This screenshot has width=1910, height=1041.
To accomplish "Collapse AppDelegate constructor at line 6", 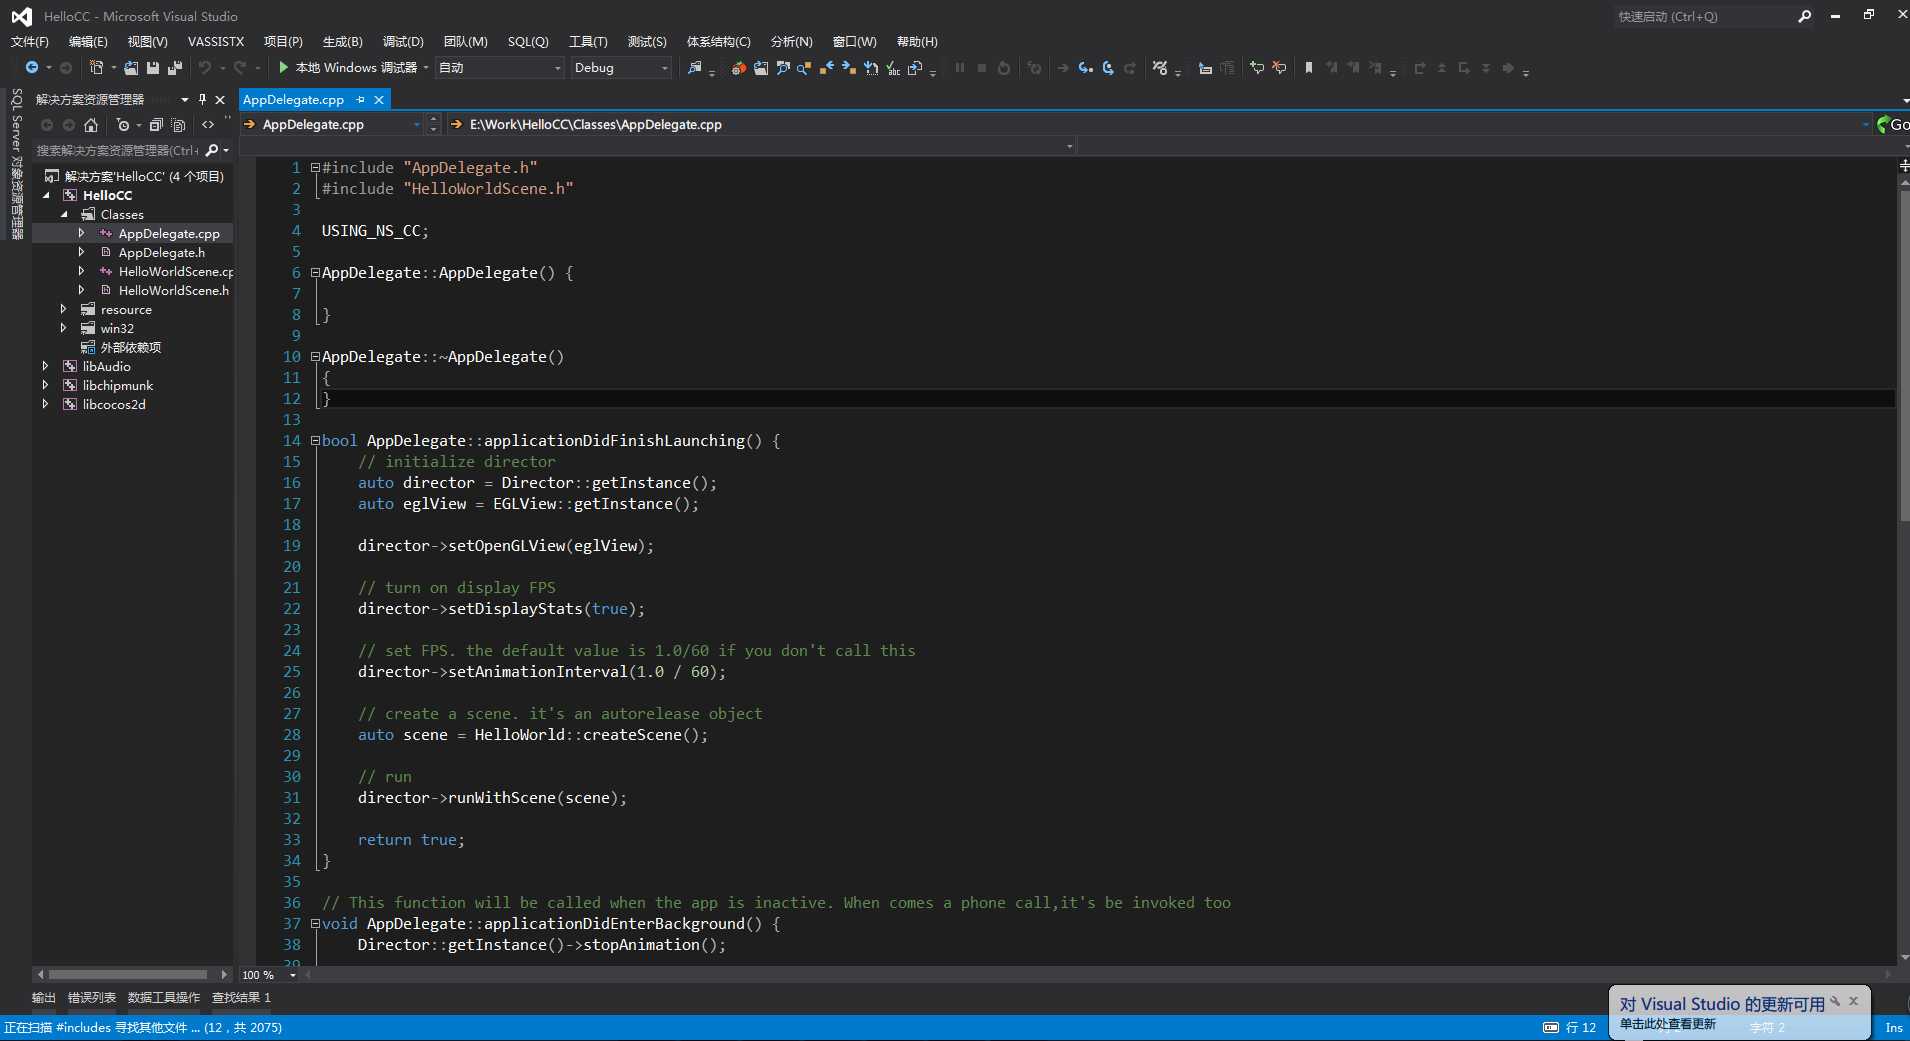I will (x=315, y=273).
